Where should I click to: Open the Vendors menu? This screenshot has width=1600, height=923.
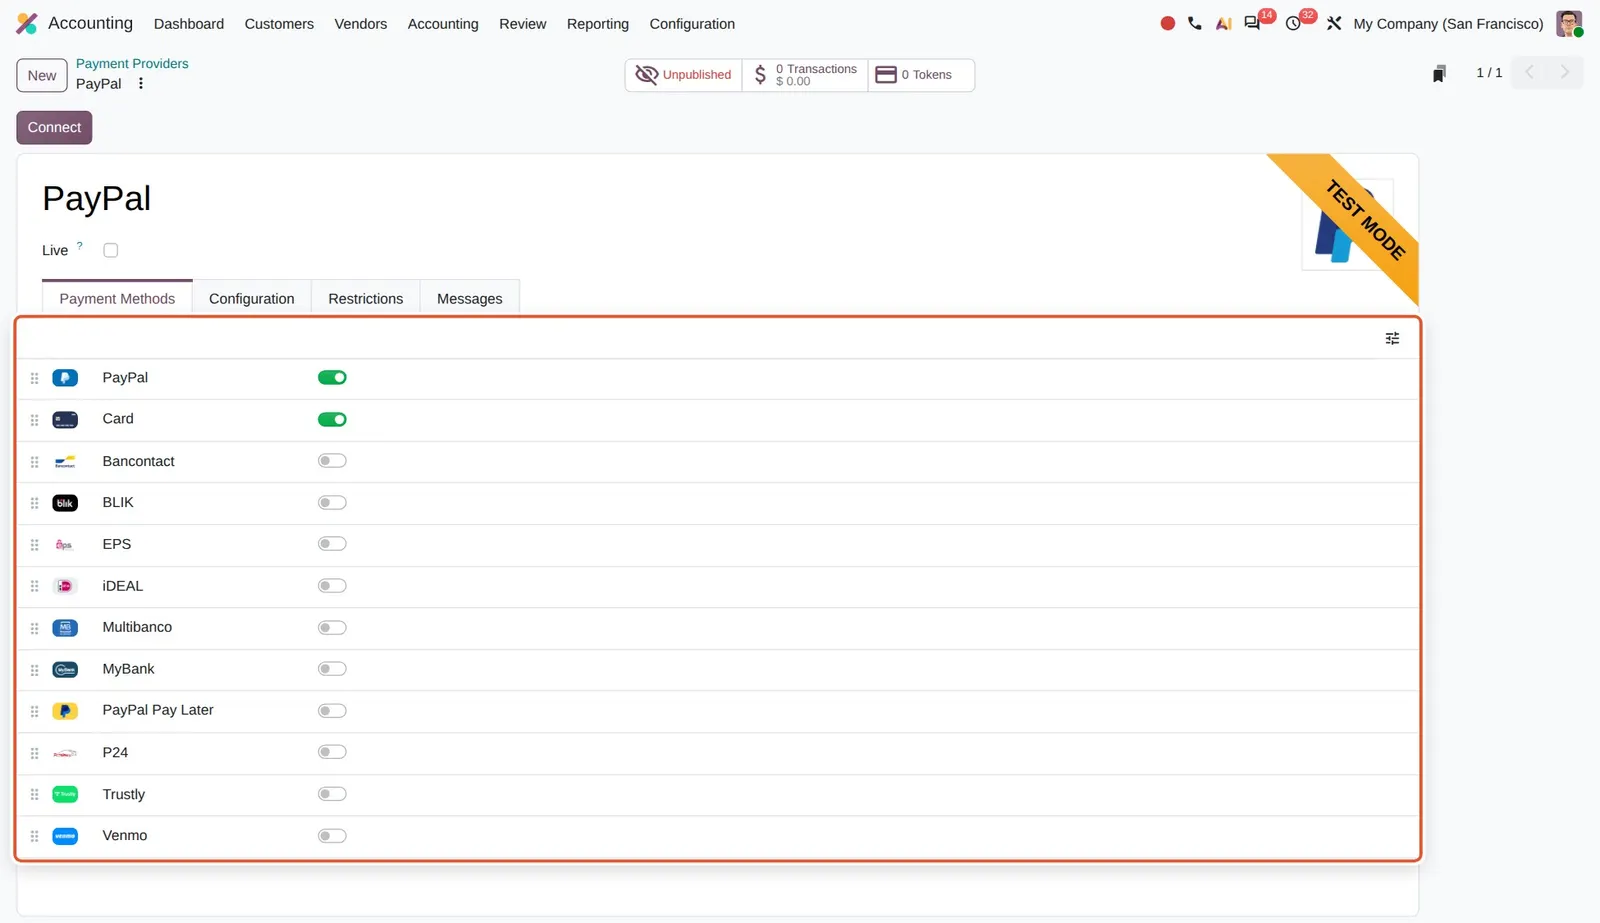[x=360, y=24]
